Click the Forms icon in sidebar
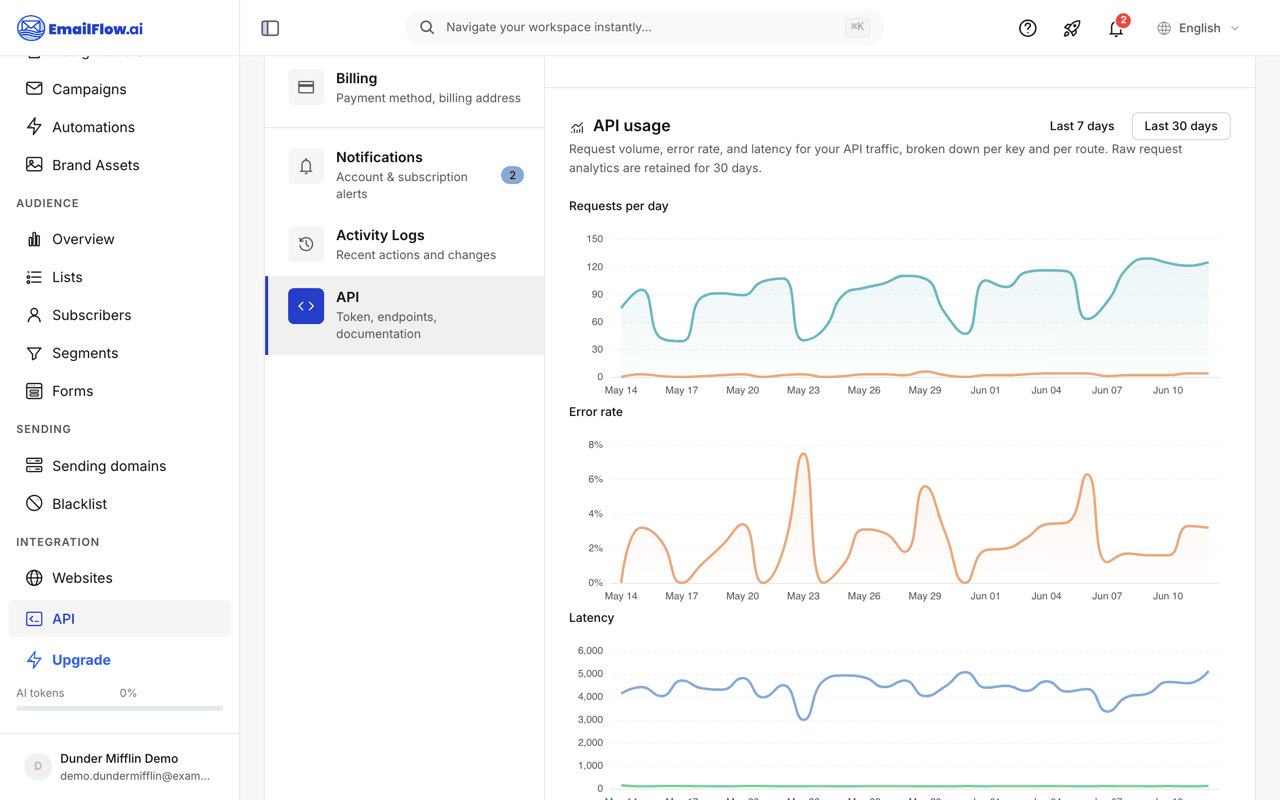The height and width of the screenshot is (800, 1280). [x=34, y=391]
